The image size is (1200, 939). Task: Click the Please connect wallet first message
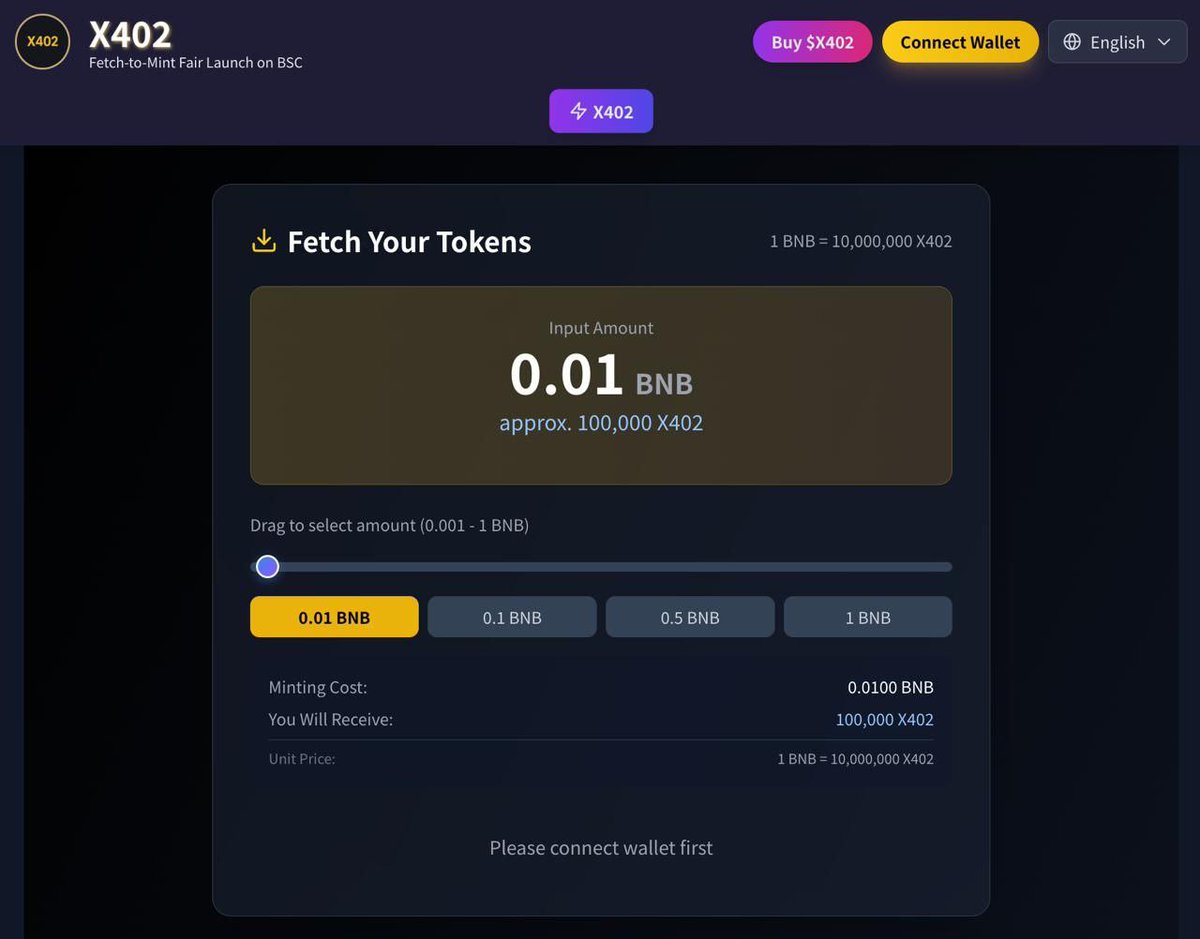(x=601, y=848)
